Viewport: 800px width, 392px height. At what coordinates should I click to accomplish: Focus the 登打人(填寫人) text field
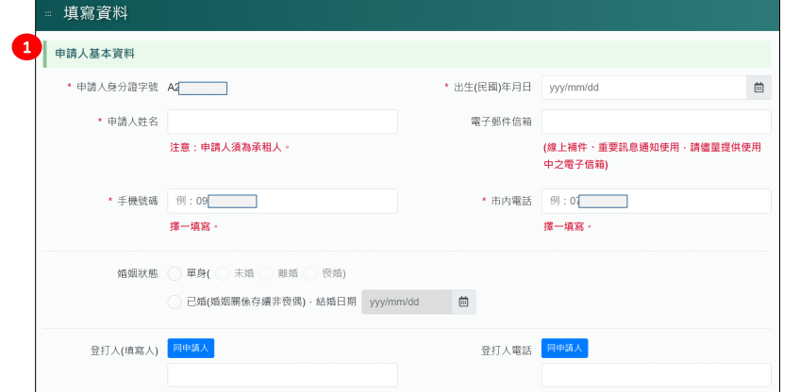click(282, 375)
